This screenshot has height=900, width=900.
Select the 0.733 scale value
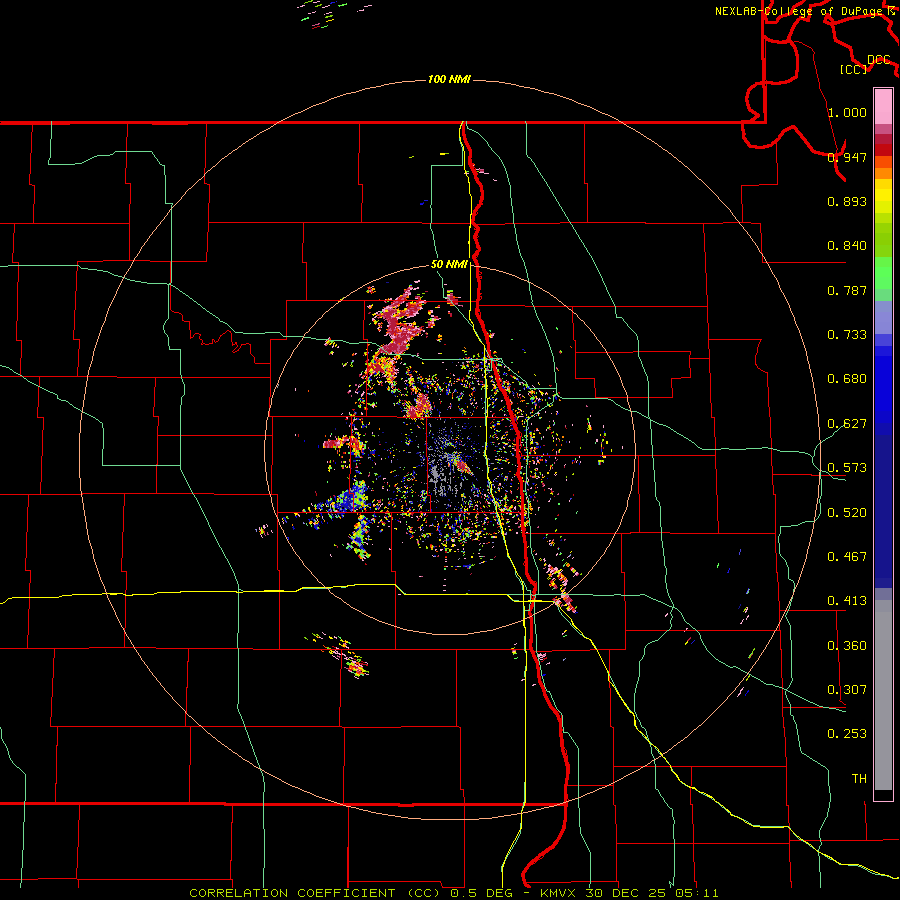(x=847, y=335)
